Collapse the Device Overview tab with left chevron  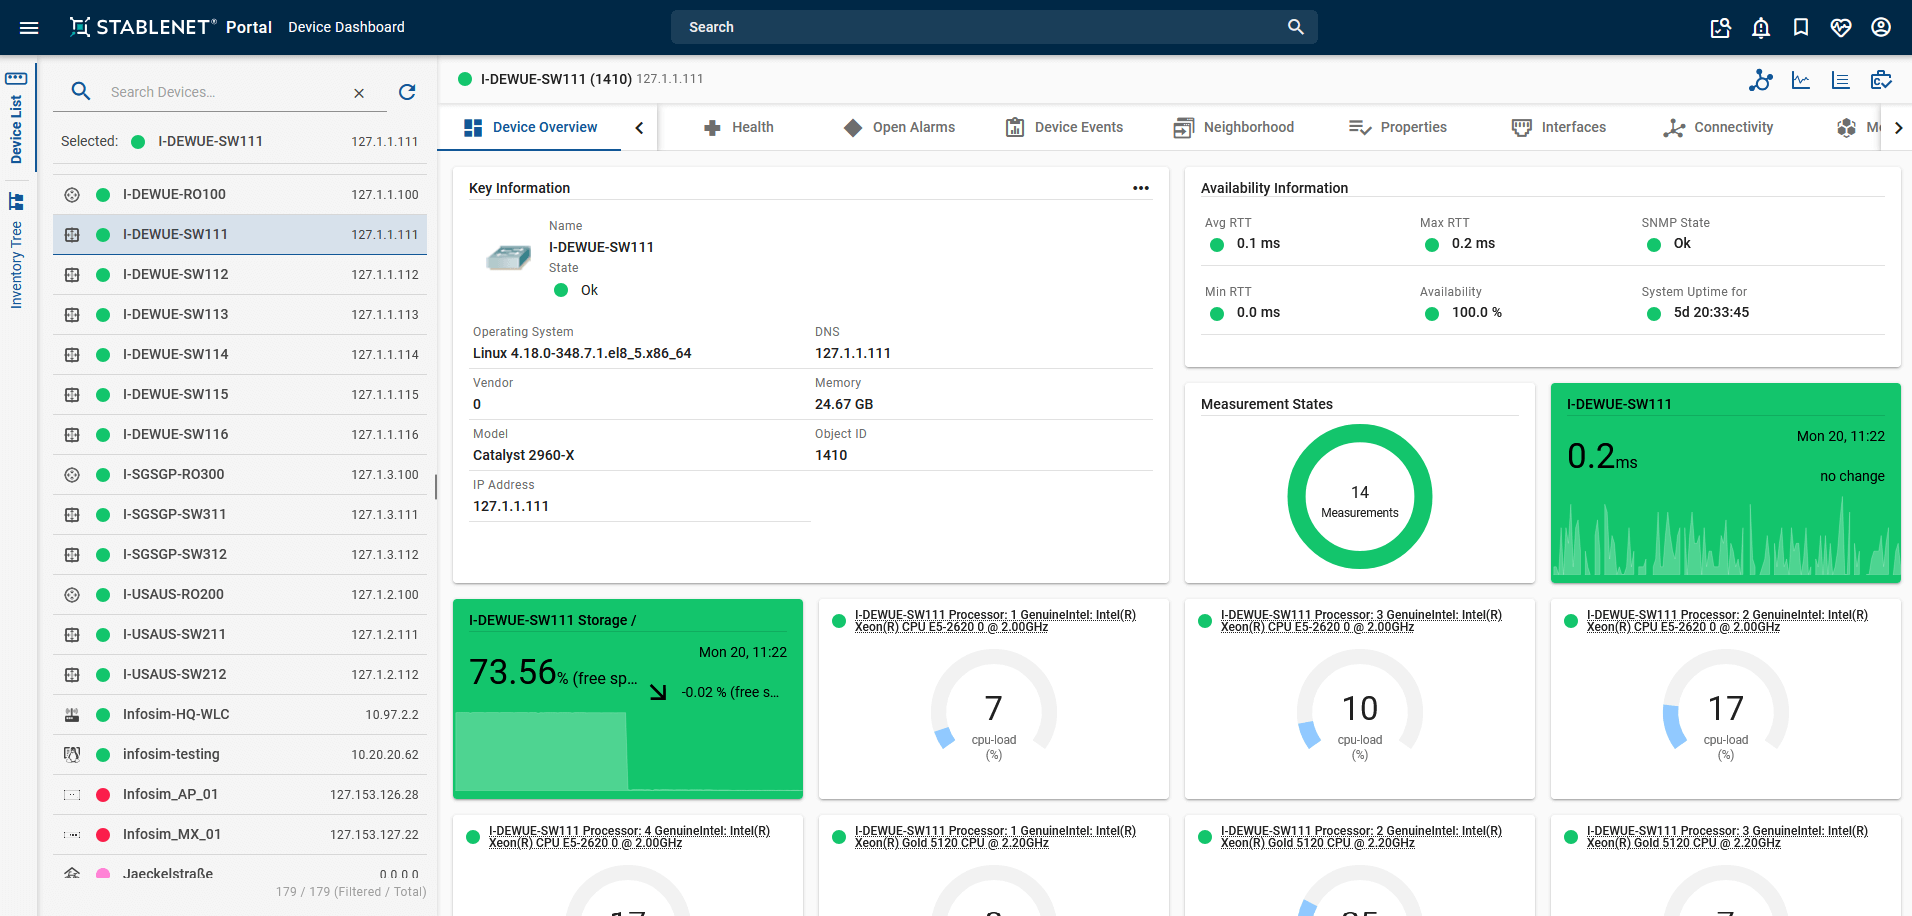[639, 127]
